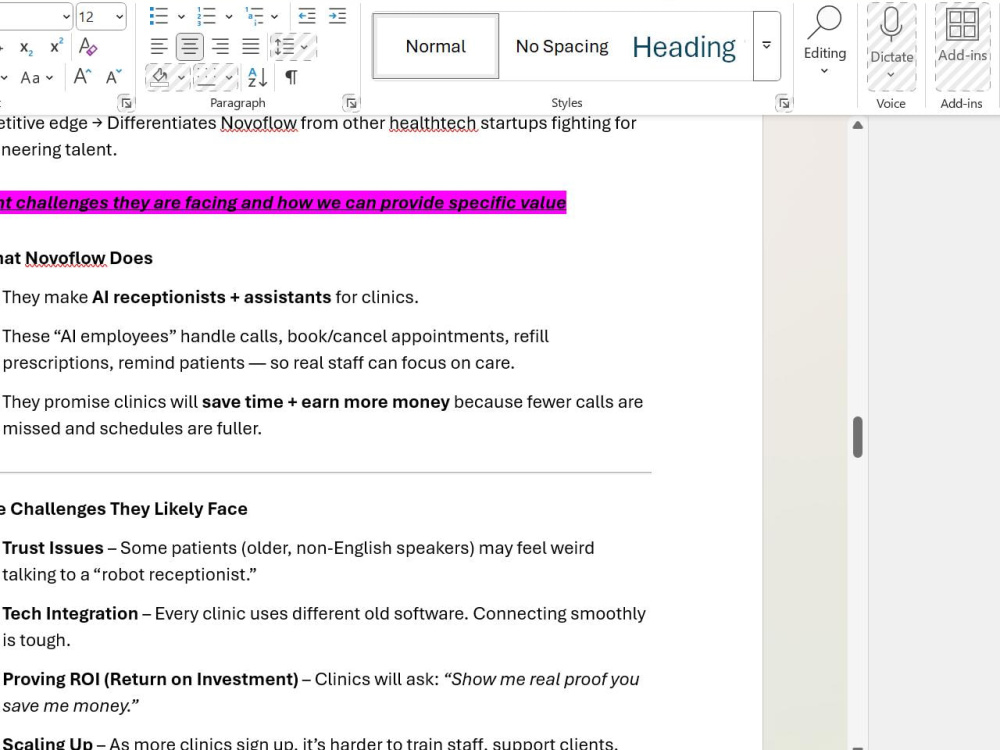Click the Dictate microphone icon
The height and width of the screenshot is (750, 1000).
891,24
